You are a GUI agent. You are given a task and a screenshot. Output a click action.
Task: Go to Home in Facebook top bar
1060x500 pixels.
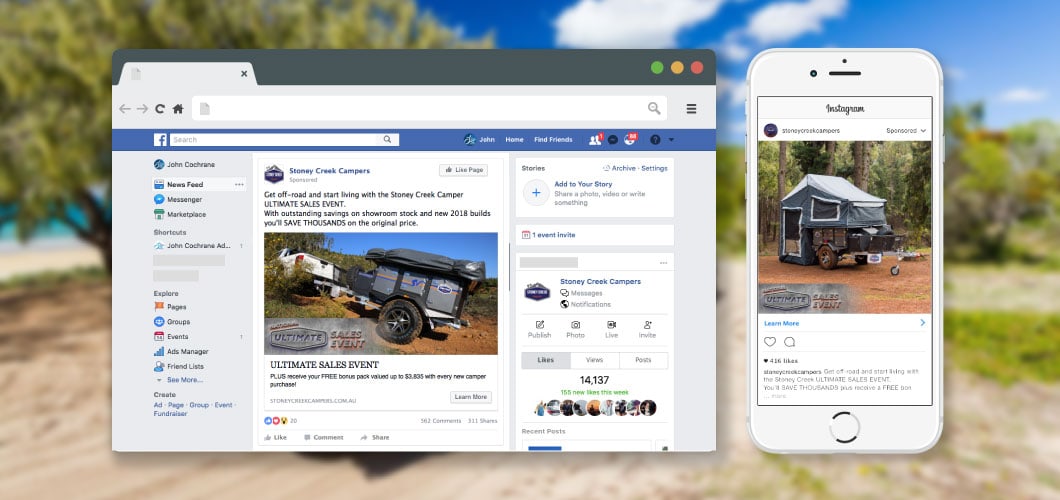514,140
